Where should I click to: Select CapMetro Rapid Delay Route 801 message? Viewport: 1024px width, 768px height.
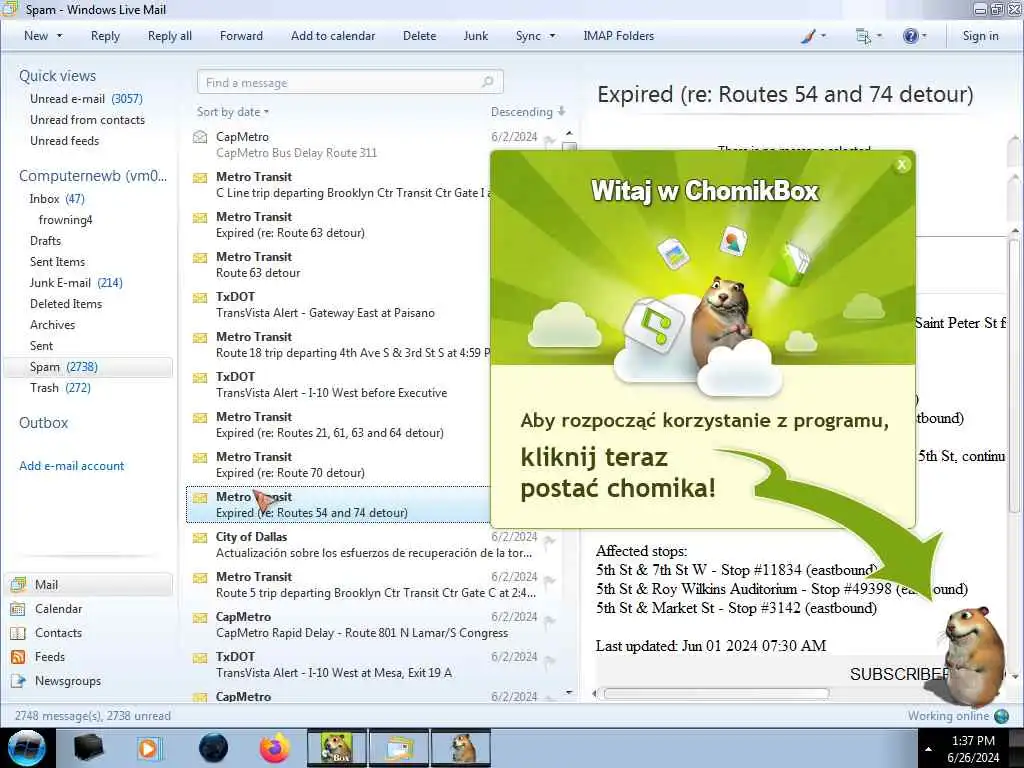click(x=372, y=624)
